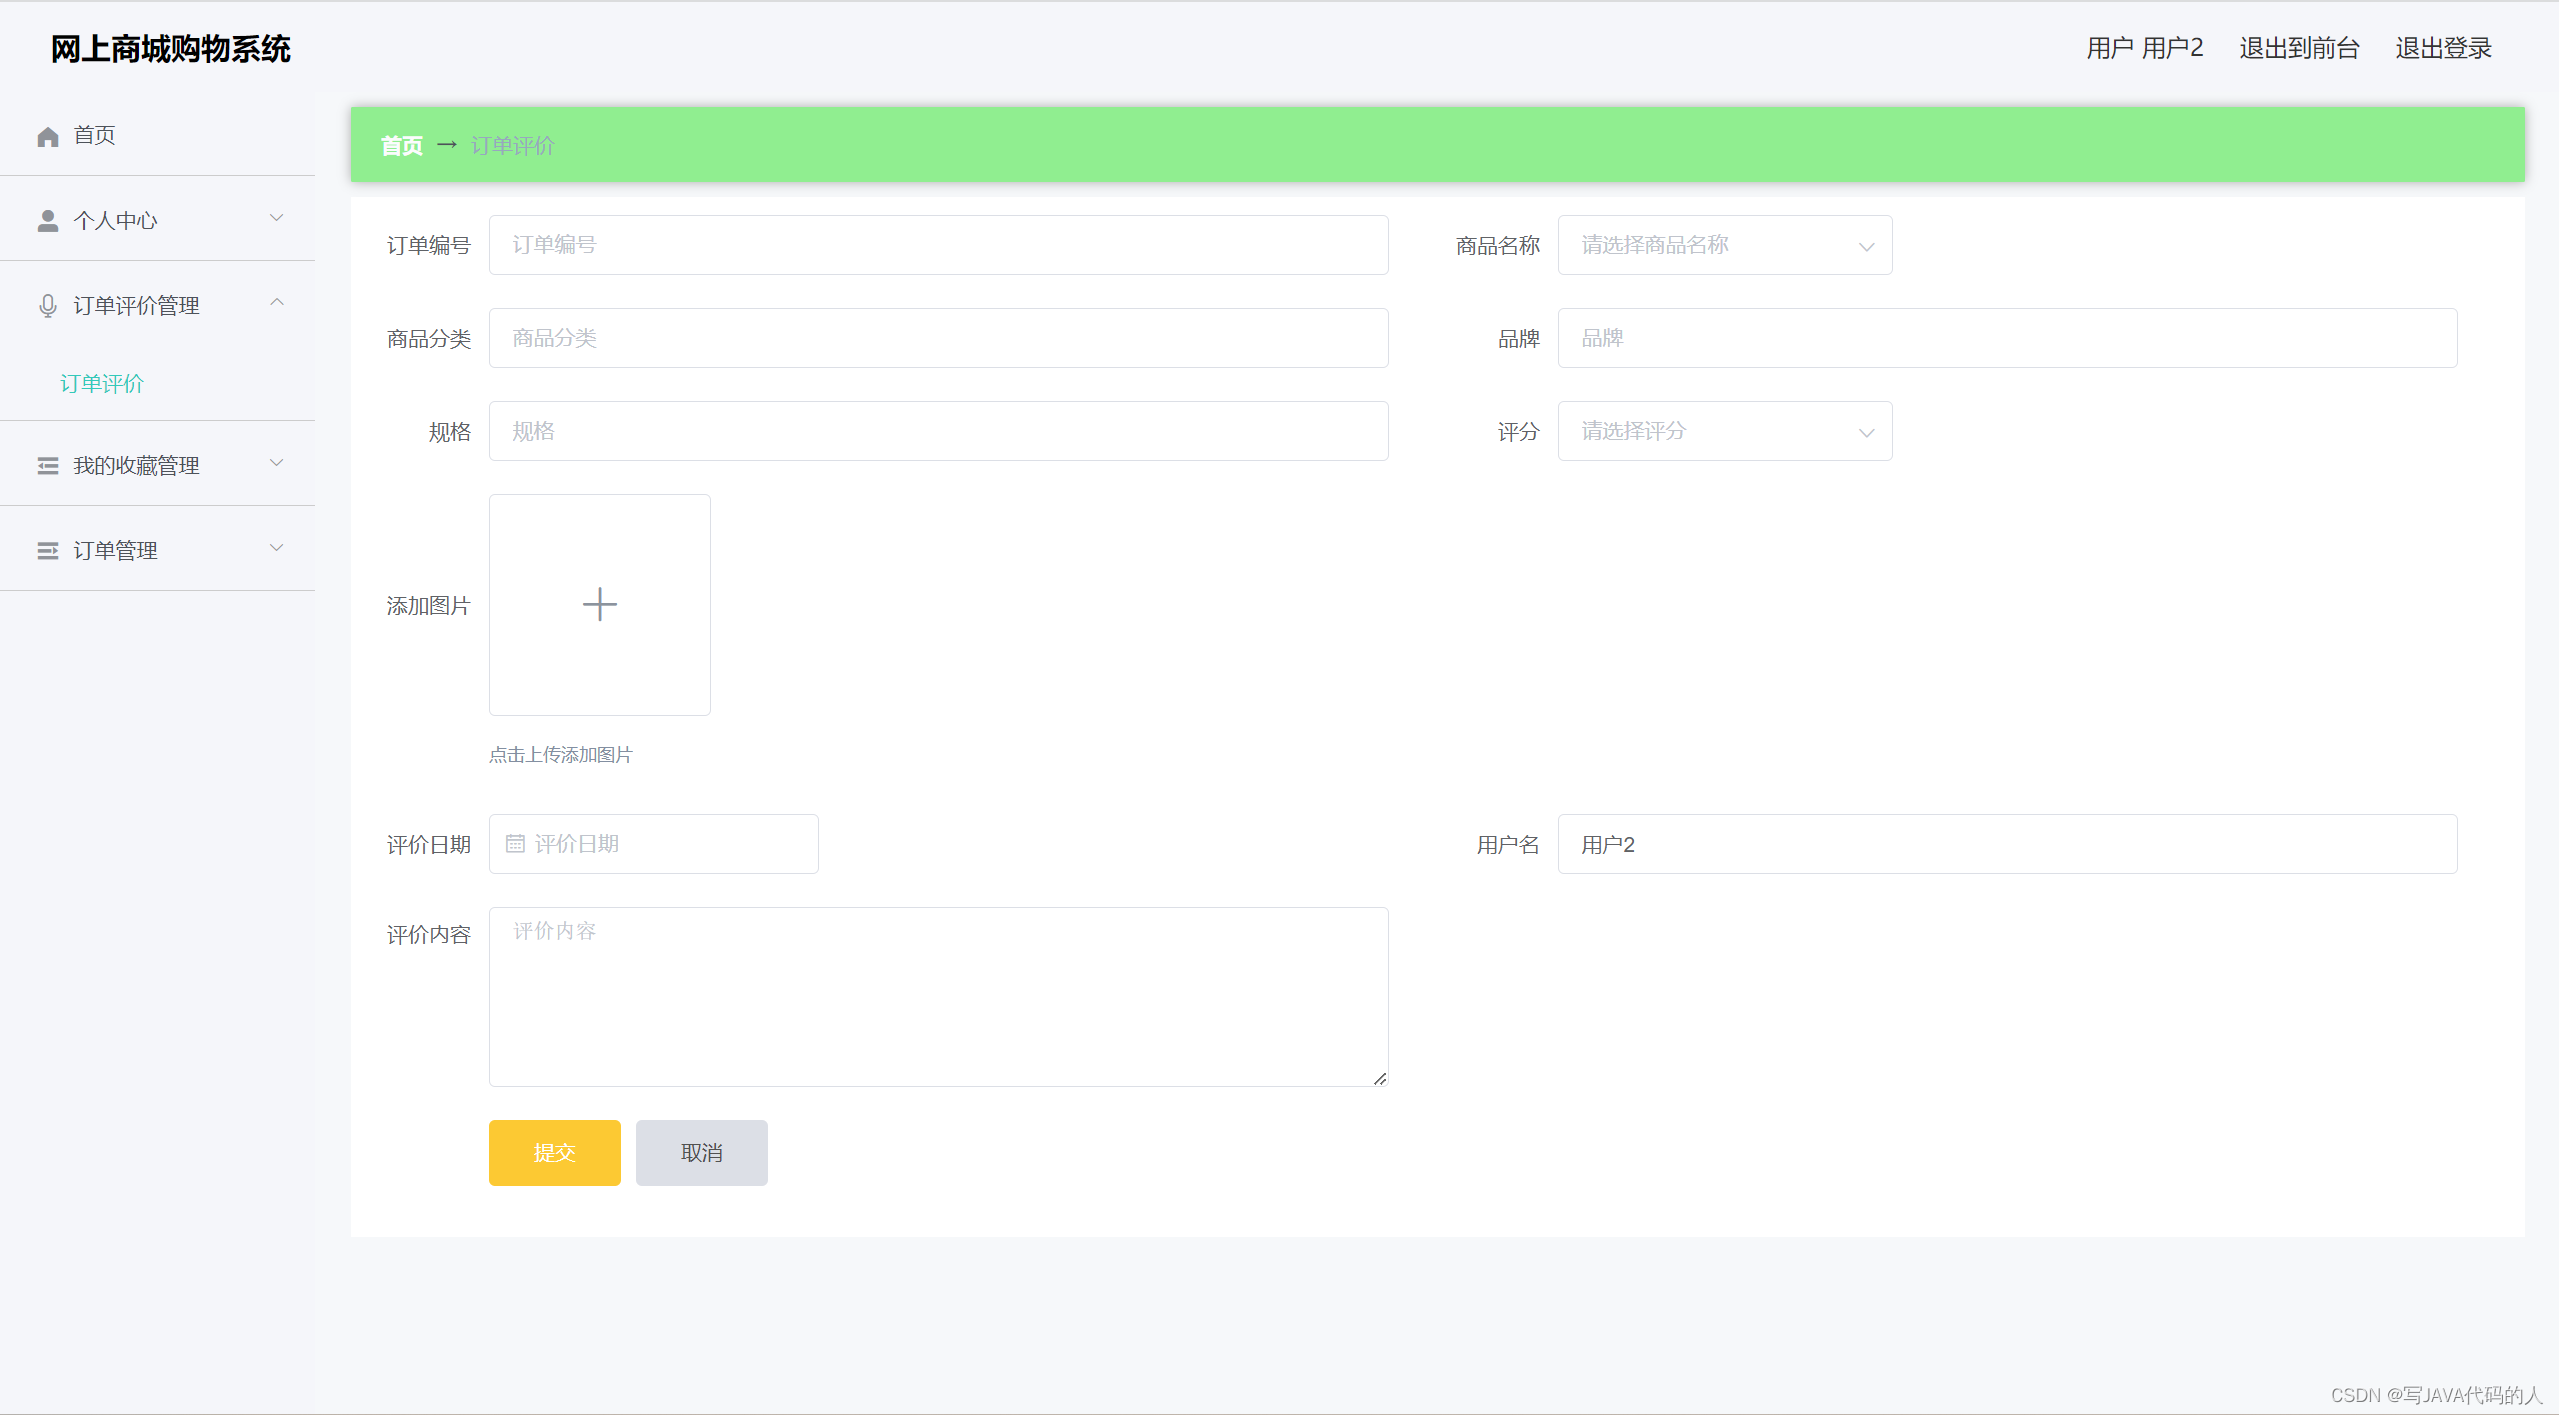
Task: Select the 订单评价 submenu item
Action: [x=102, y=384]
